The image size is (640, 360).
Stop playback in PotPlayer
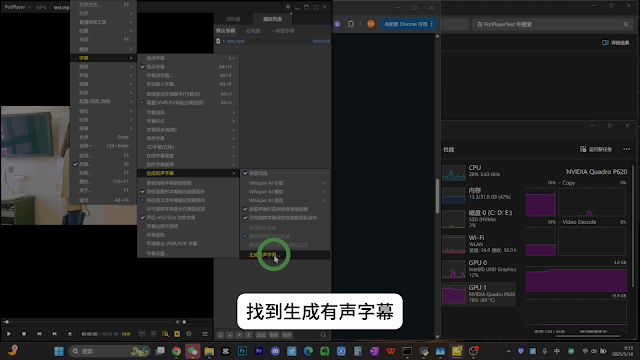coord(24,334)
